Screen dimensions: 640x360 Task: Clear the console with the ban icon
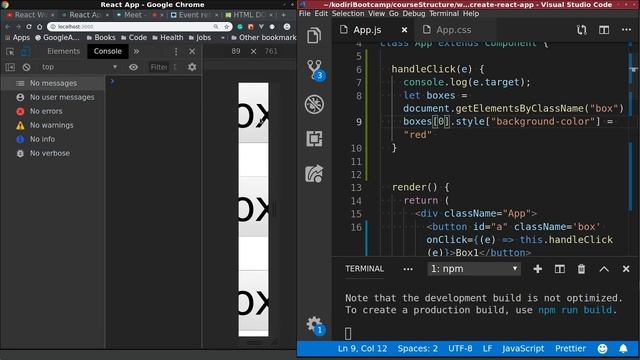[27, 67]
